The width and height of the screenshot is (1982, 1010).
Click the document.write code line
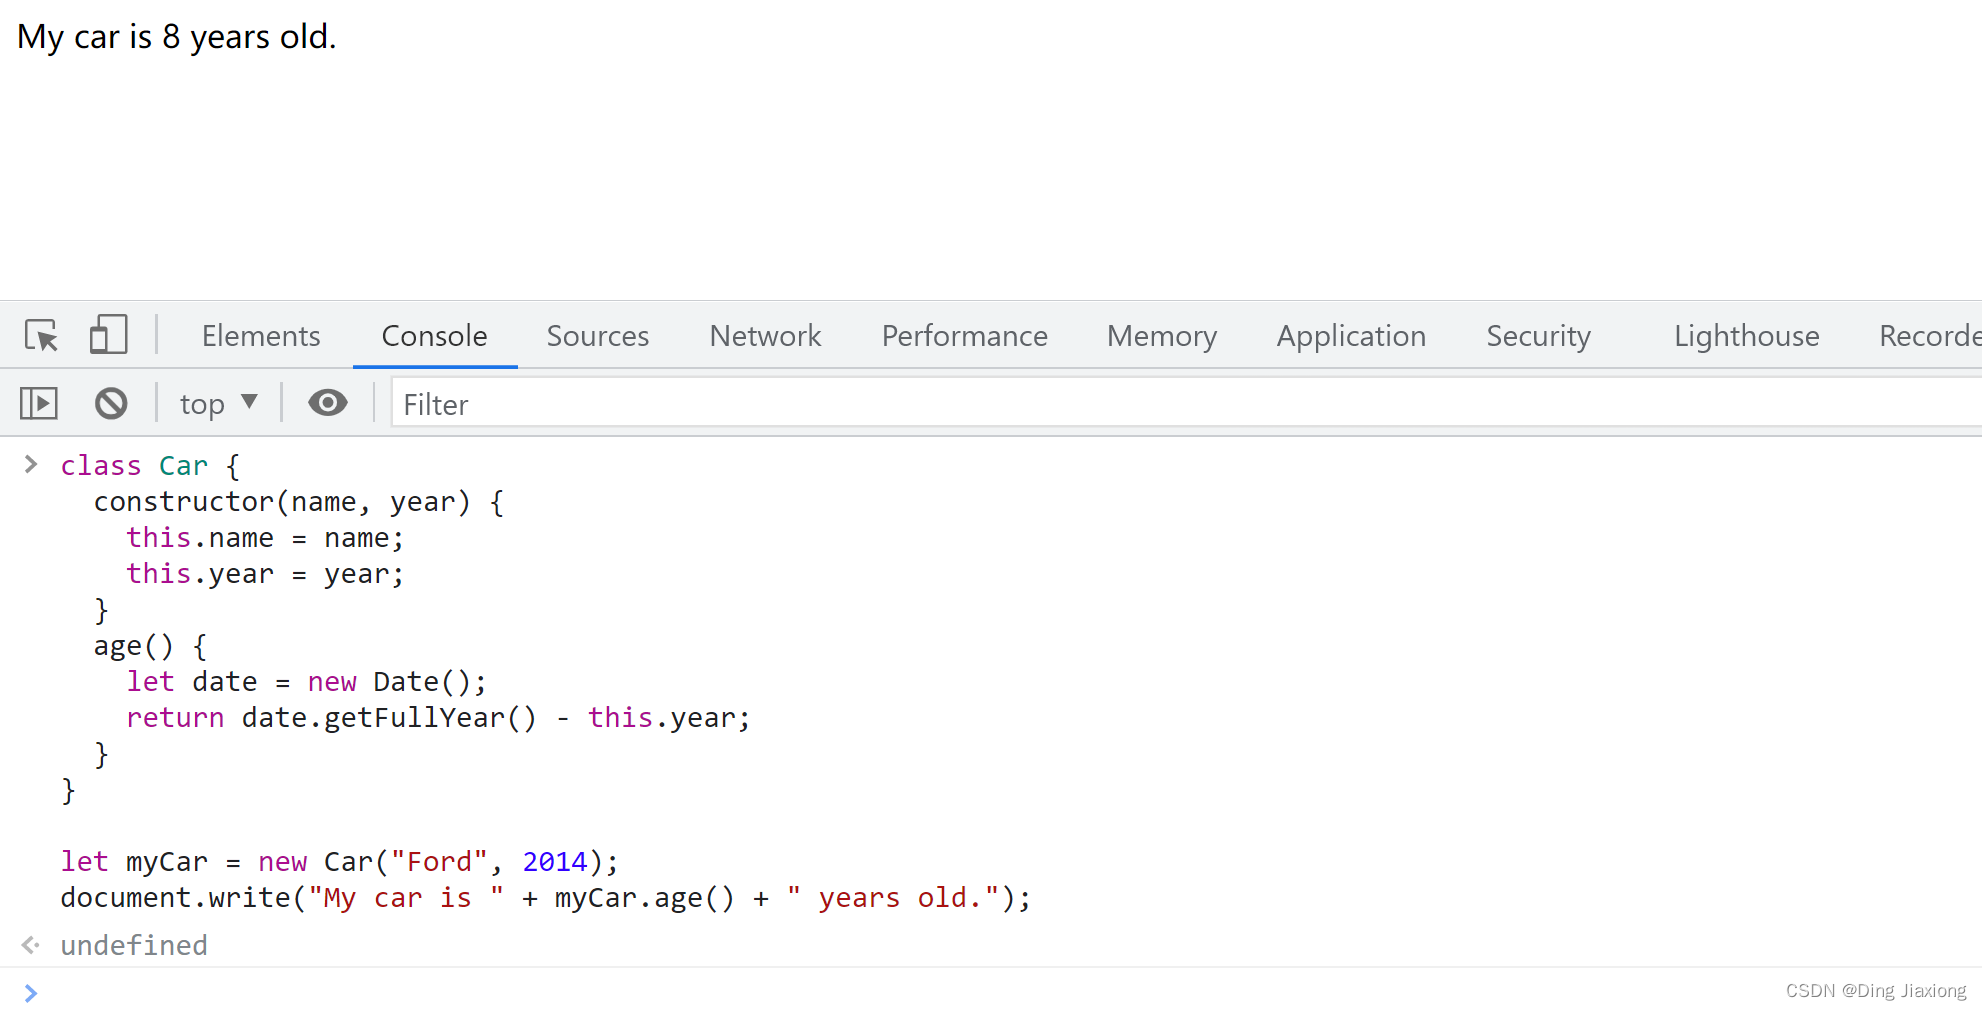pyautogui.click(x=545, y=898)
